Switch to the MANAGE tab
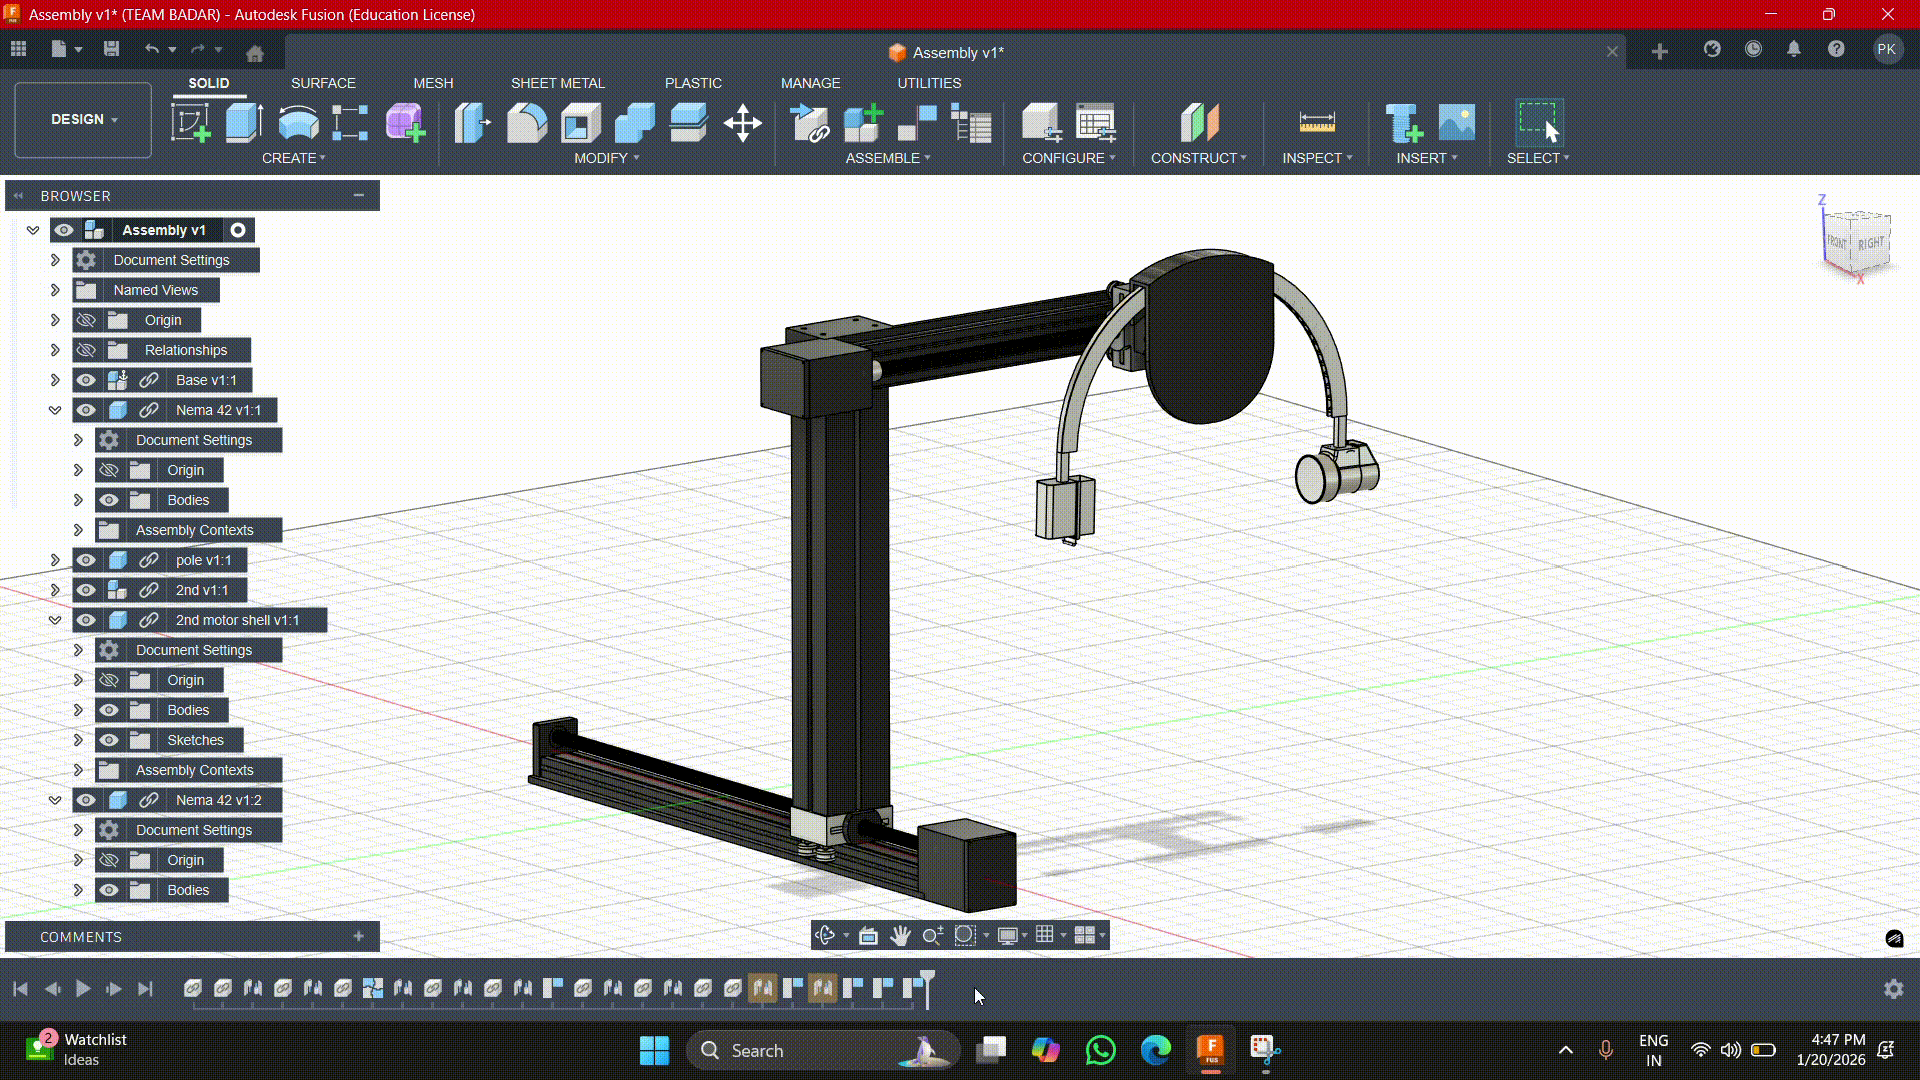The image size is (1920, 1080). [810, 83]
